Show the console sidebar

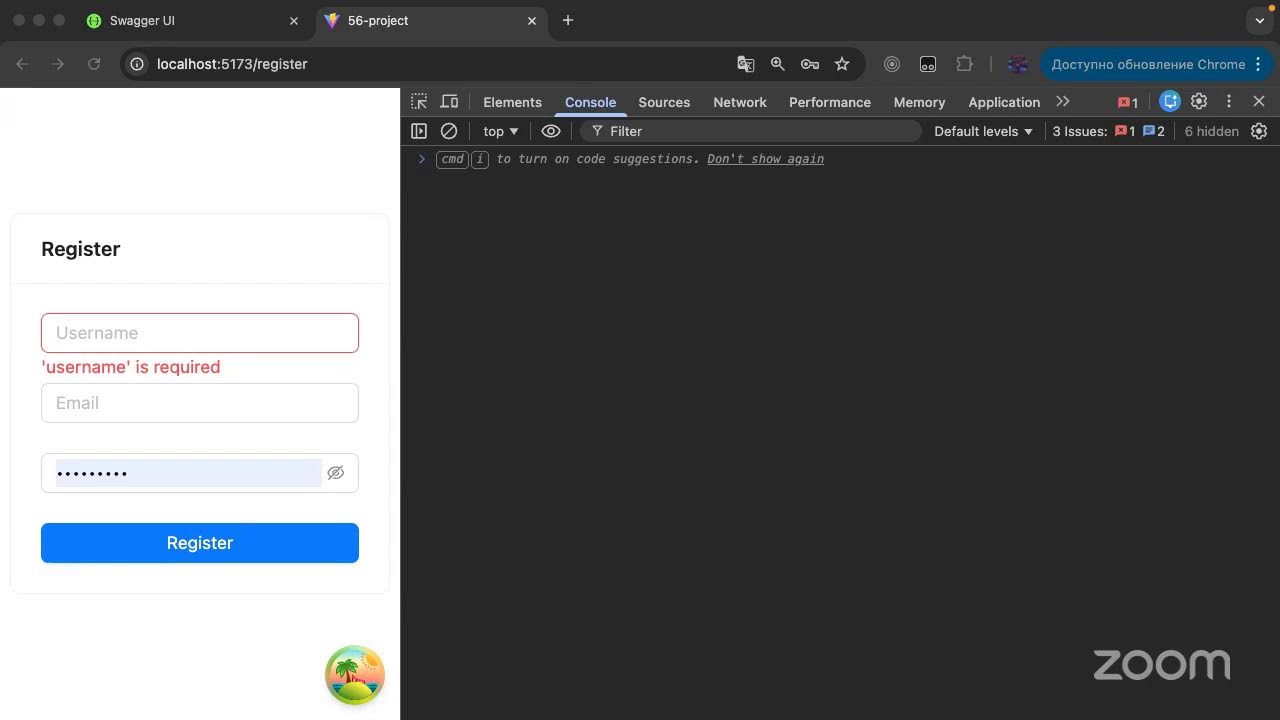[x=419, y=131]
